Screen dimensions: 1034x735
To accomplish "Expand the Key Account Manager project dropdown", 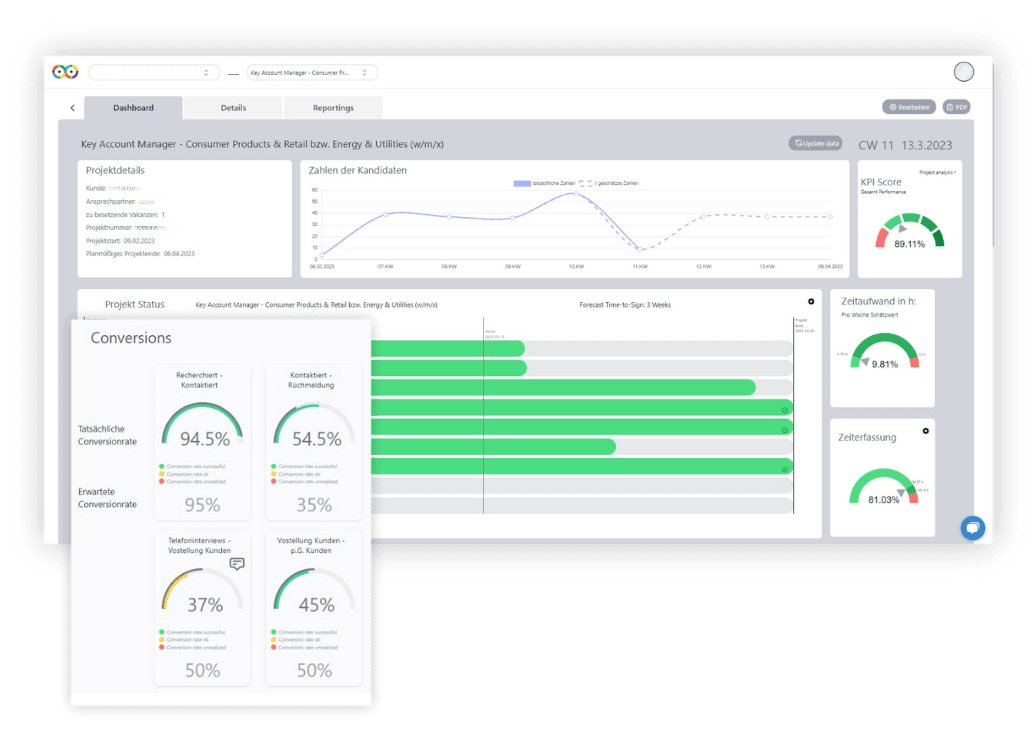I will (x=311, y=73).
